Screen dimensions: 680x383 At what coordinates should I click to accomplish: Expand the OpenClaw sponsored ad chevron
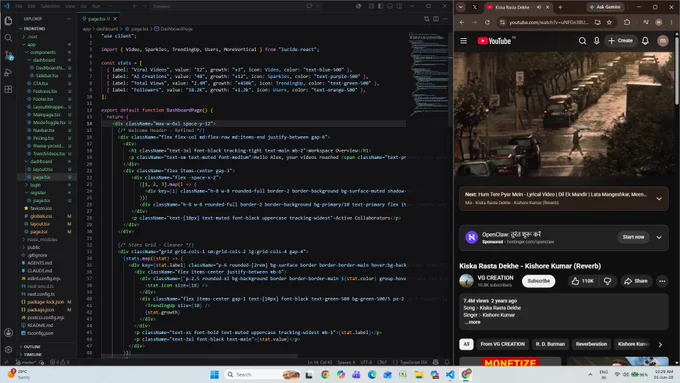pos(659,237)
